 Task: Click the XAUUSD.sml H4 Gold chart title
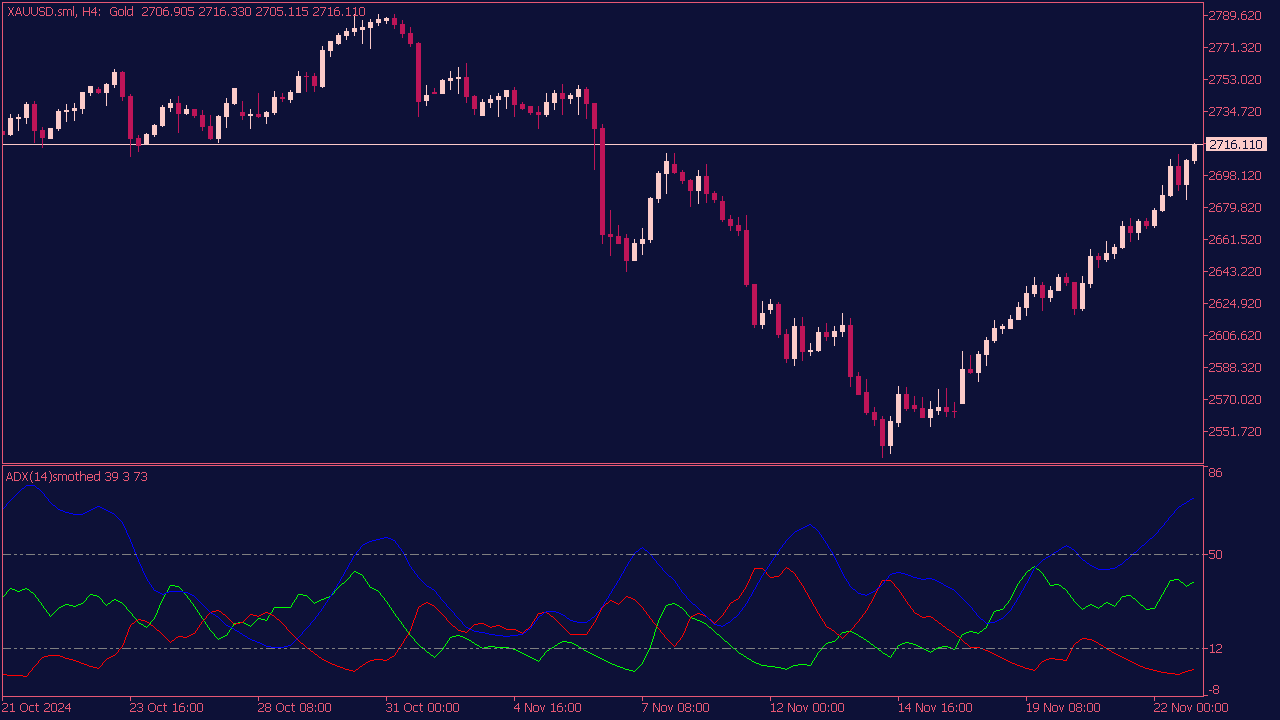pyautogui.click(x=186, y=12)
